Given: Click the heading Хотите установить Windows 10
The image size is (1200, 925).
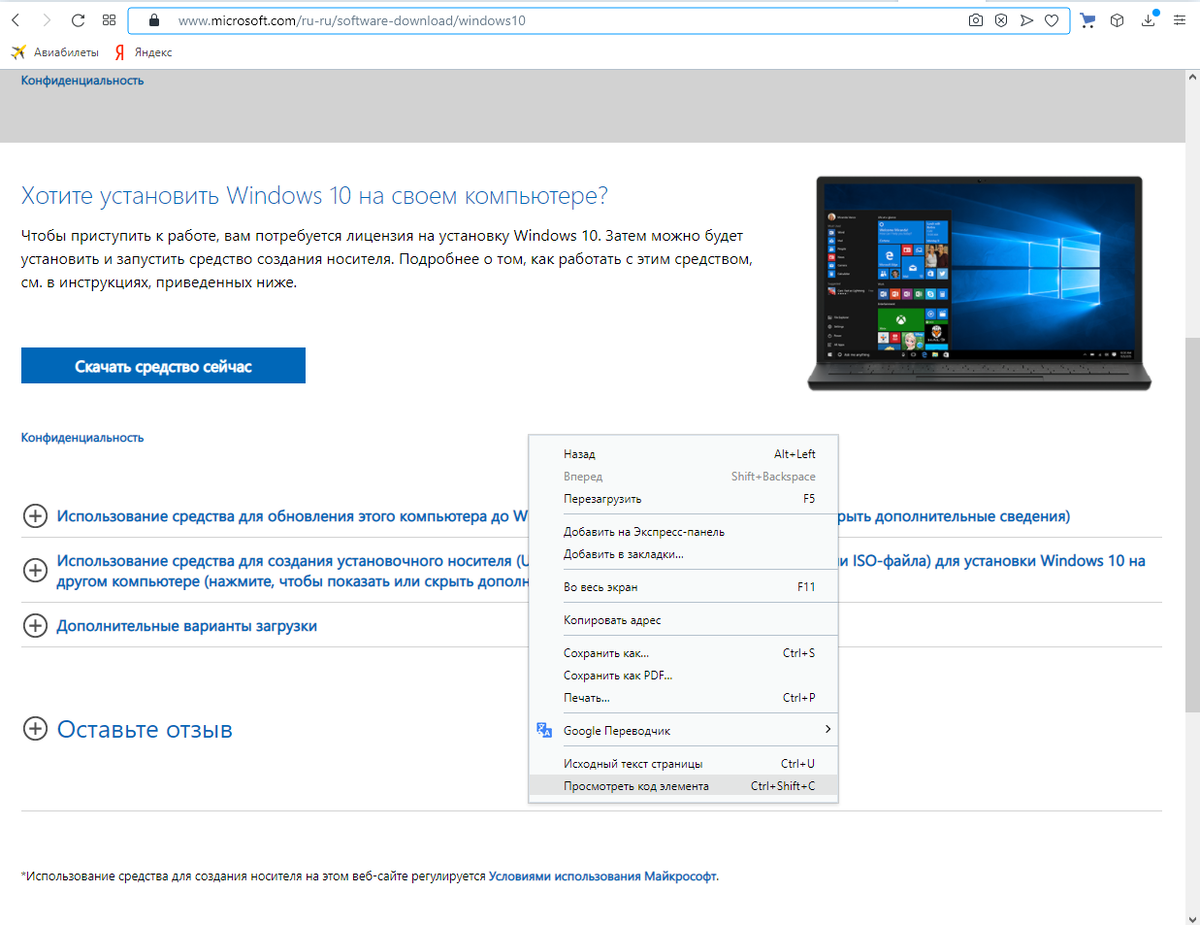Looking at the screenshot, I should [315, 195].
